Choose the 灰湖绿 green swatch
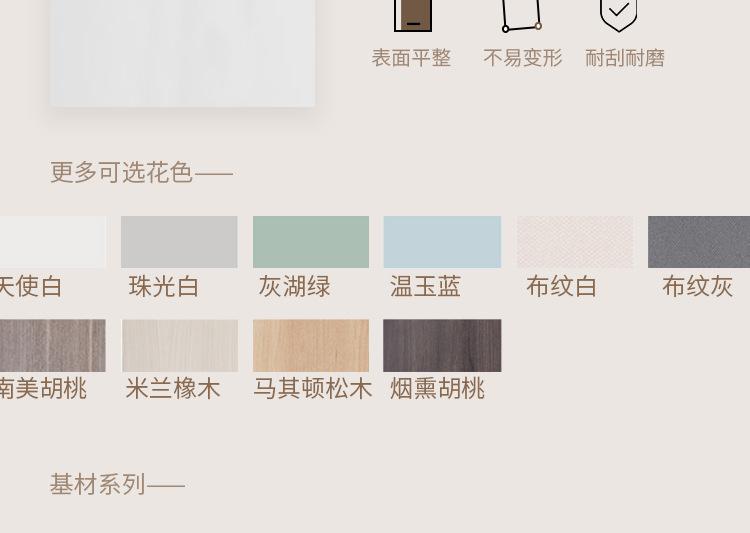The height and width of the screenshot is (533, 750). click(x=311, y=242)
